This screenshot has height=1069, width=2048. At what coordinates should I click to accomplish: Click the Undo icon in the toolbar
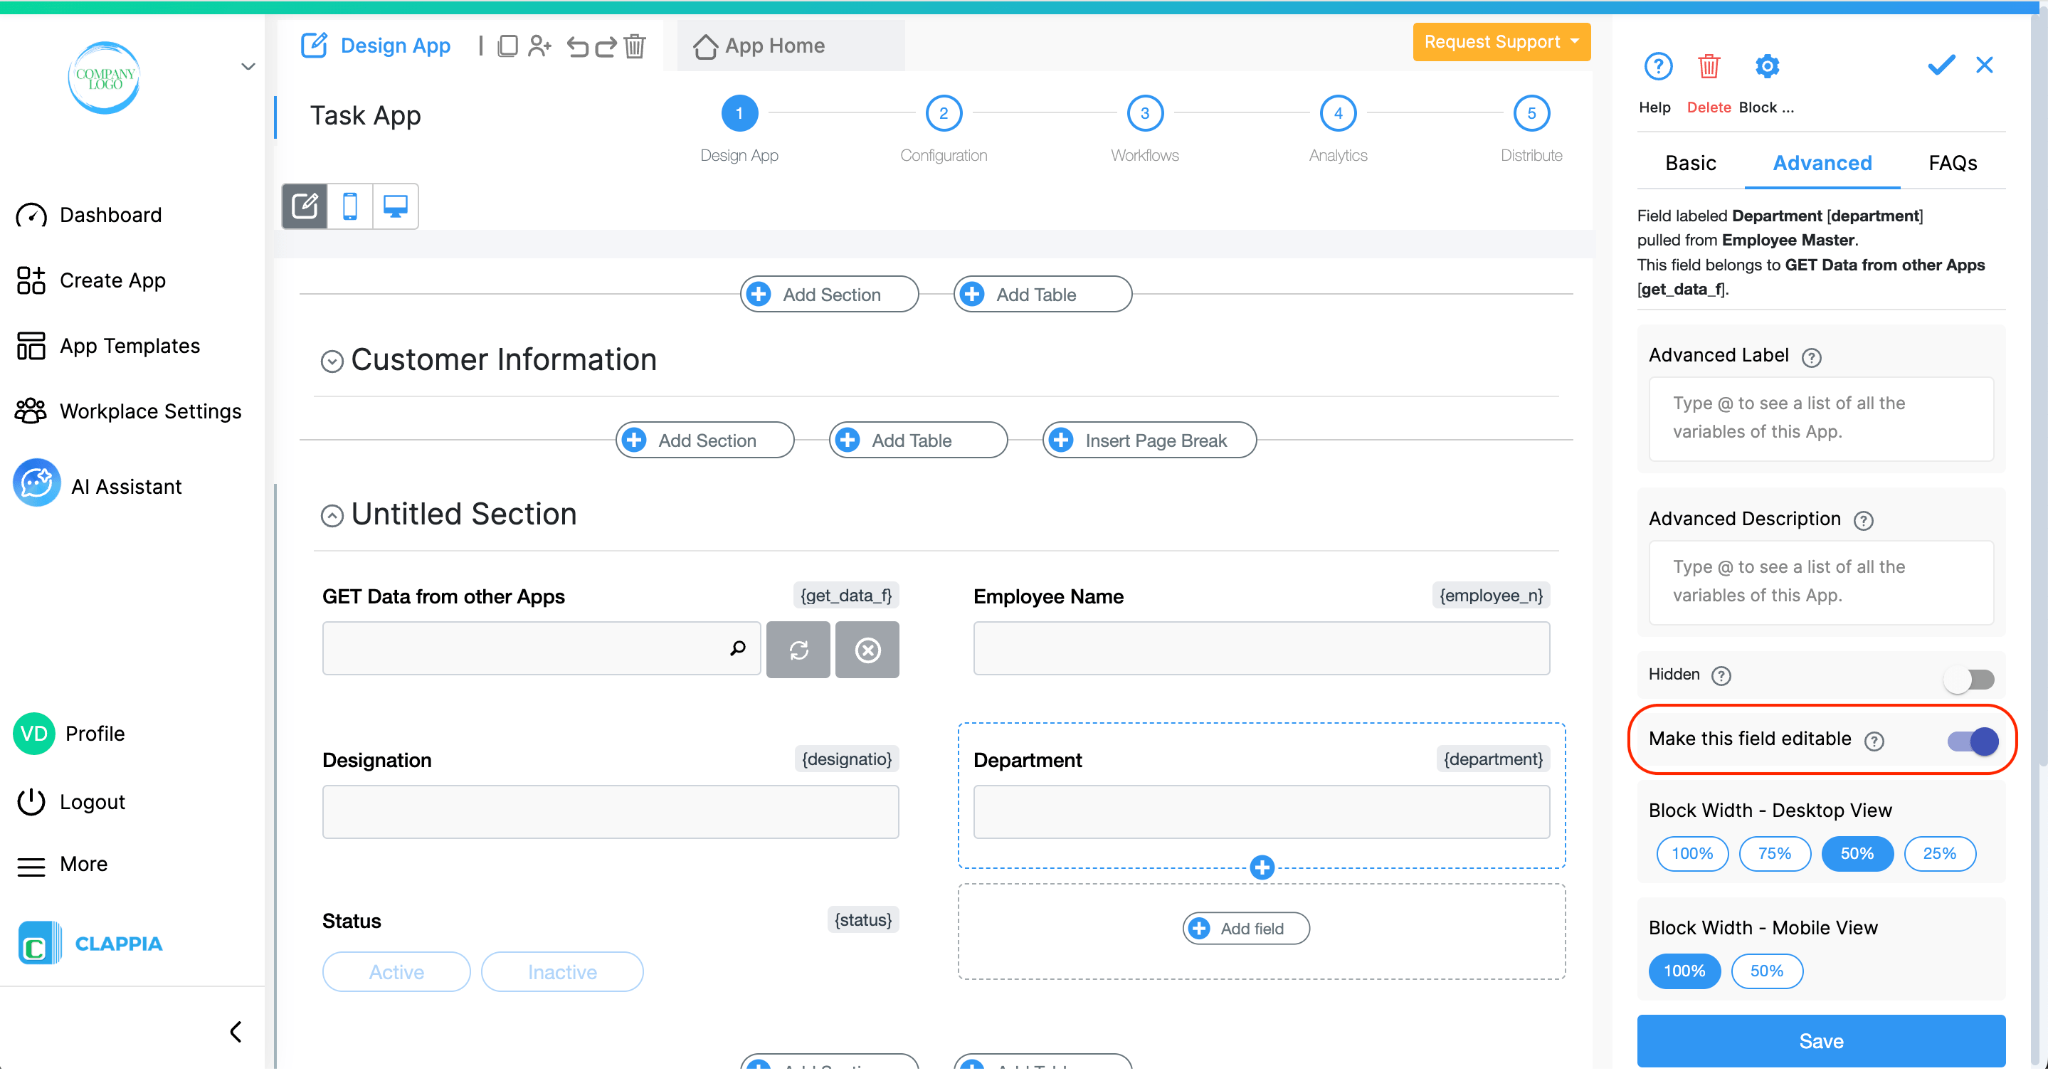[578, 46]
